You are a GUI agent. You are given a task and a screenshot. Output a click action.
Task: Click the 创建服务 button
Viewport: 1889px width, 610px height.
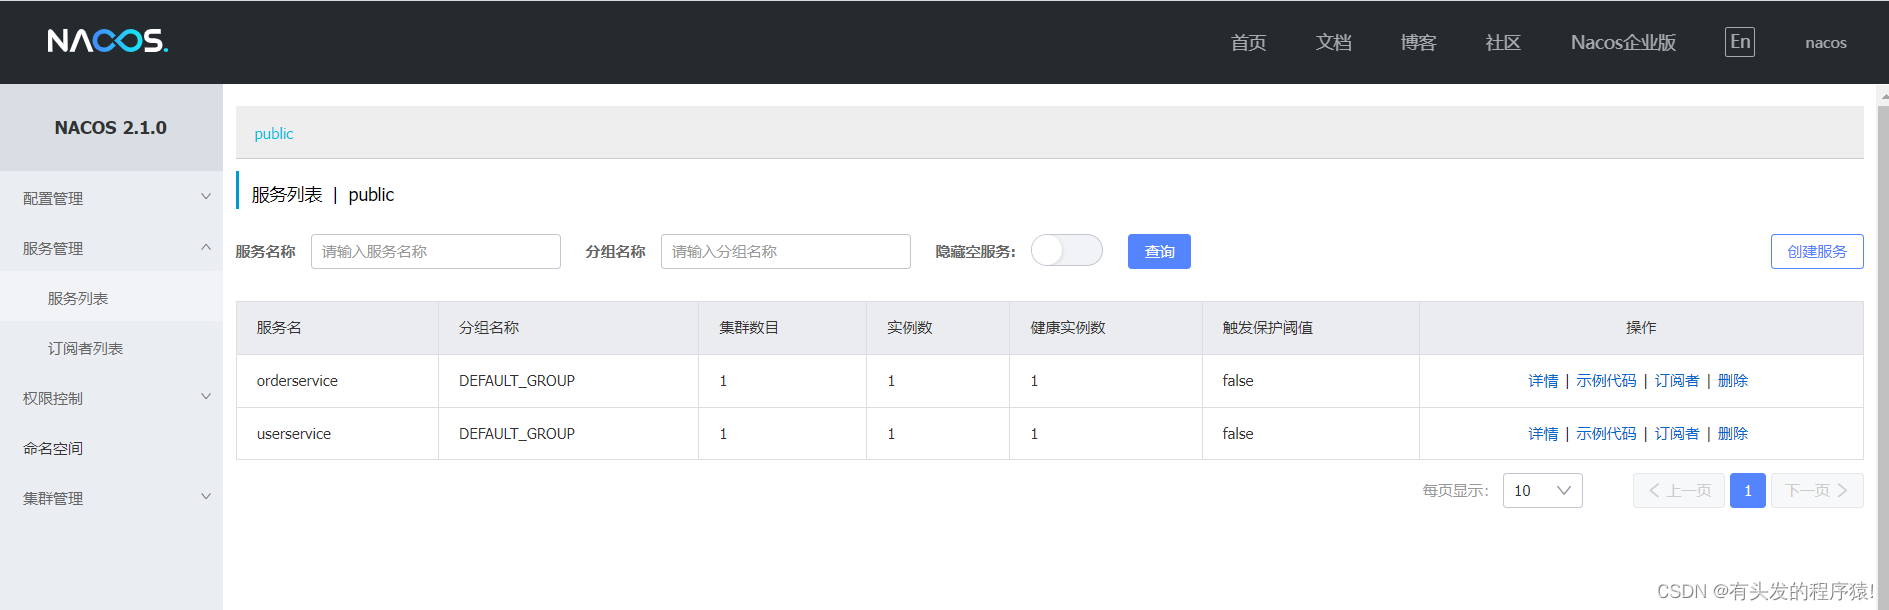tap(1816, 252)
